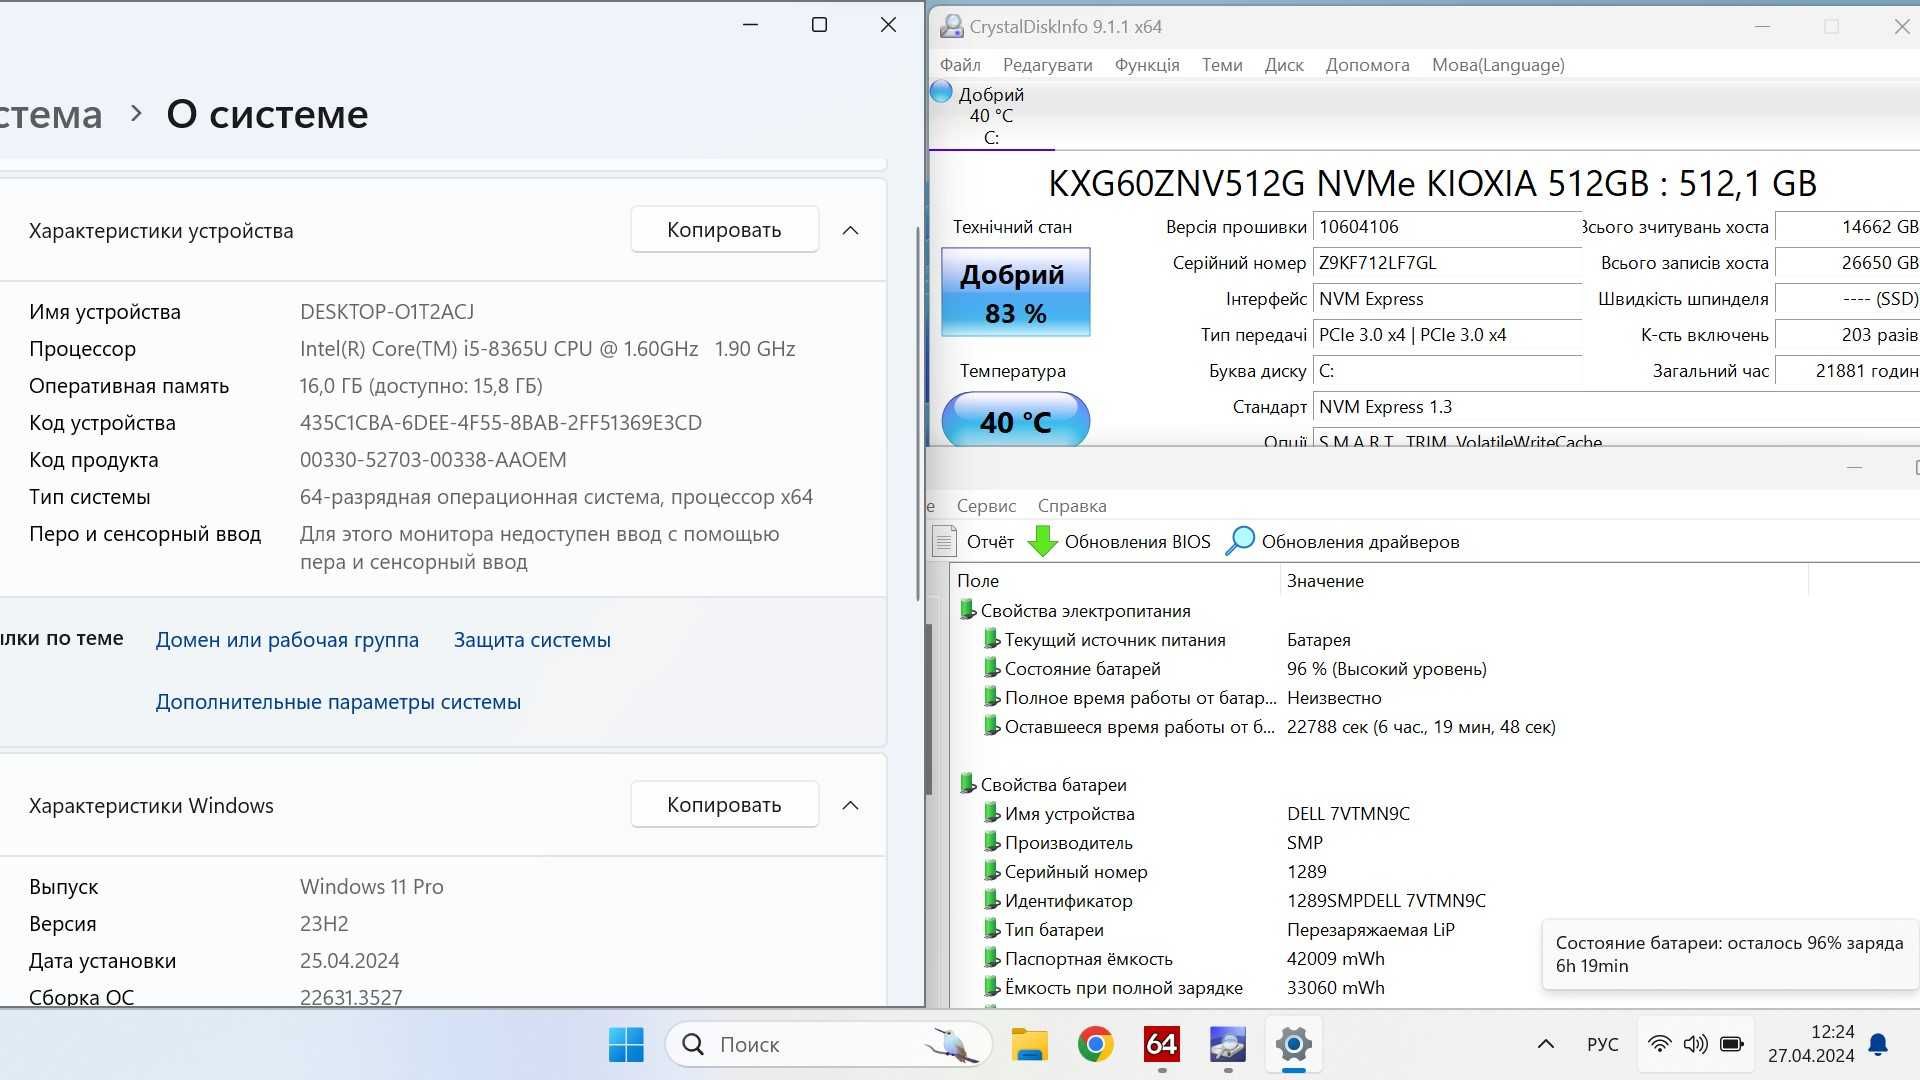Click the firmware field 10604106
The image size is (1920, 1080).
pos(1447,227)
